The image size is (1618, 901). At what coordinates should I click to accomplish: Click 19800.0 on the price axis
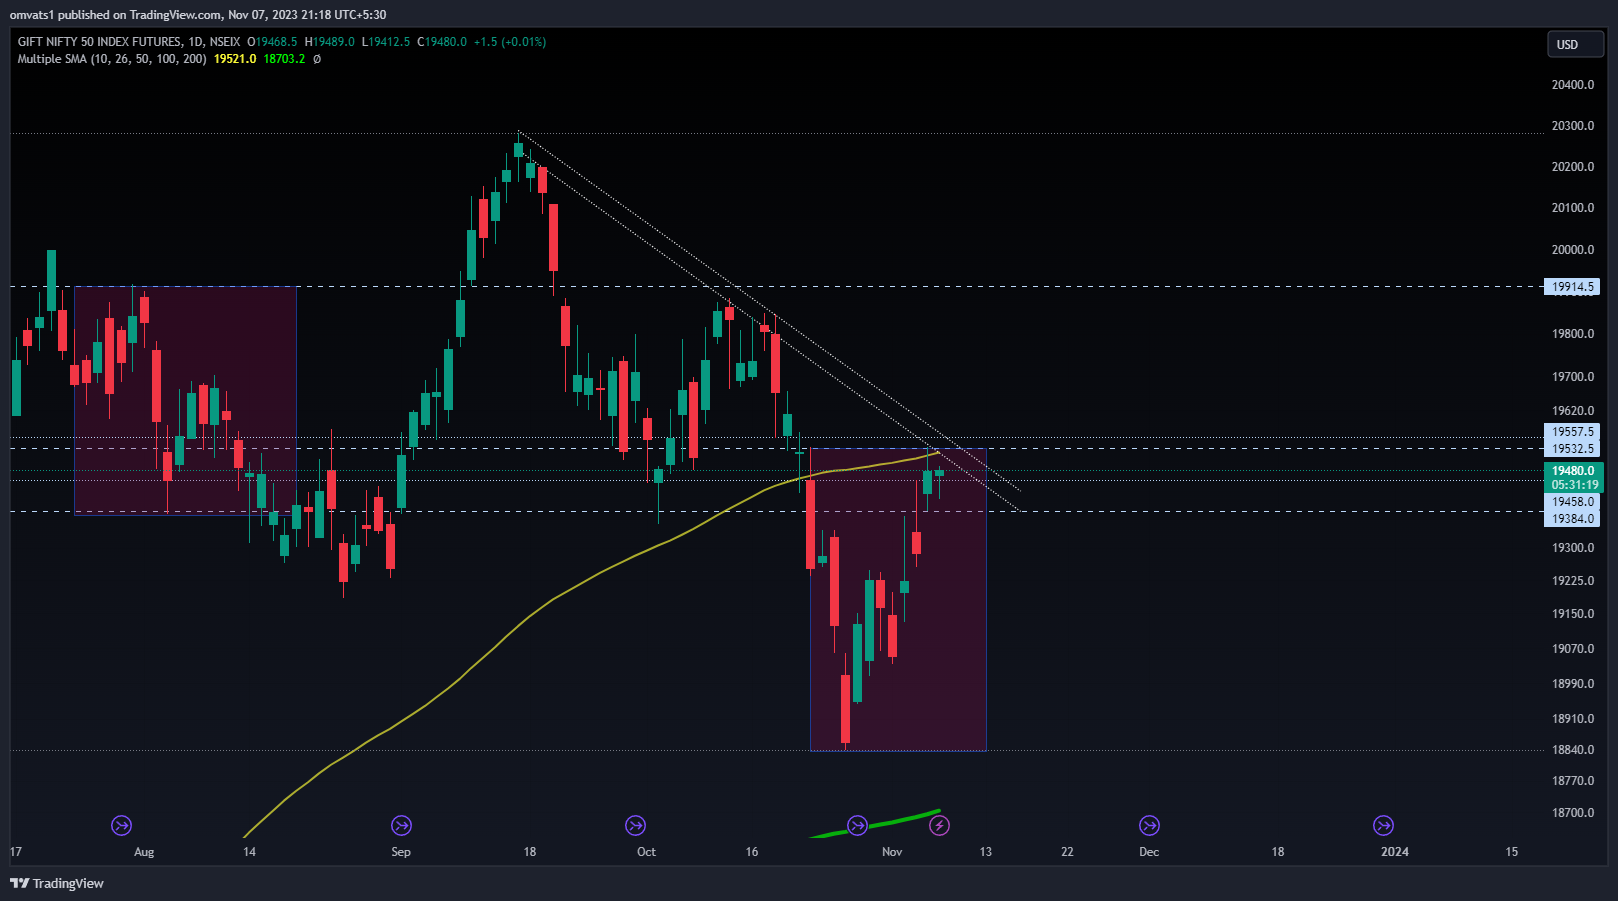(1573, 334)
